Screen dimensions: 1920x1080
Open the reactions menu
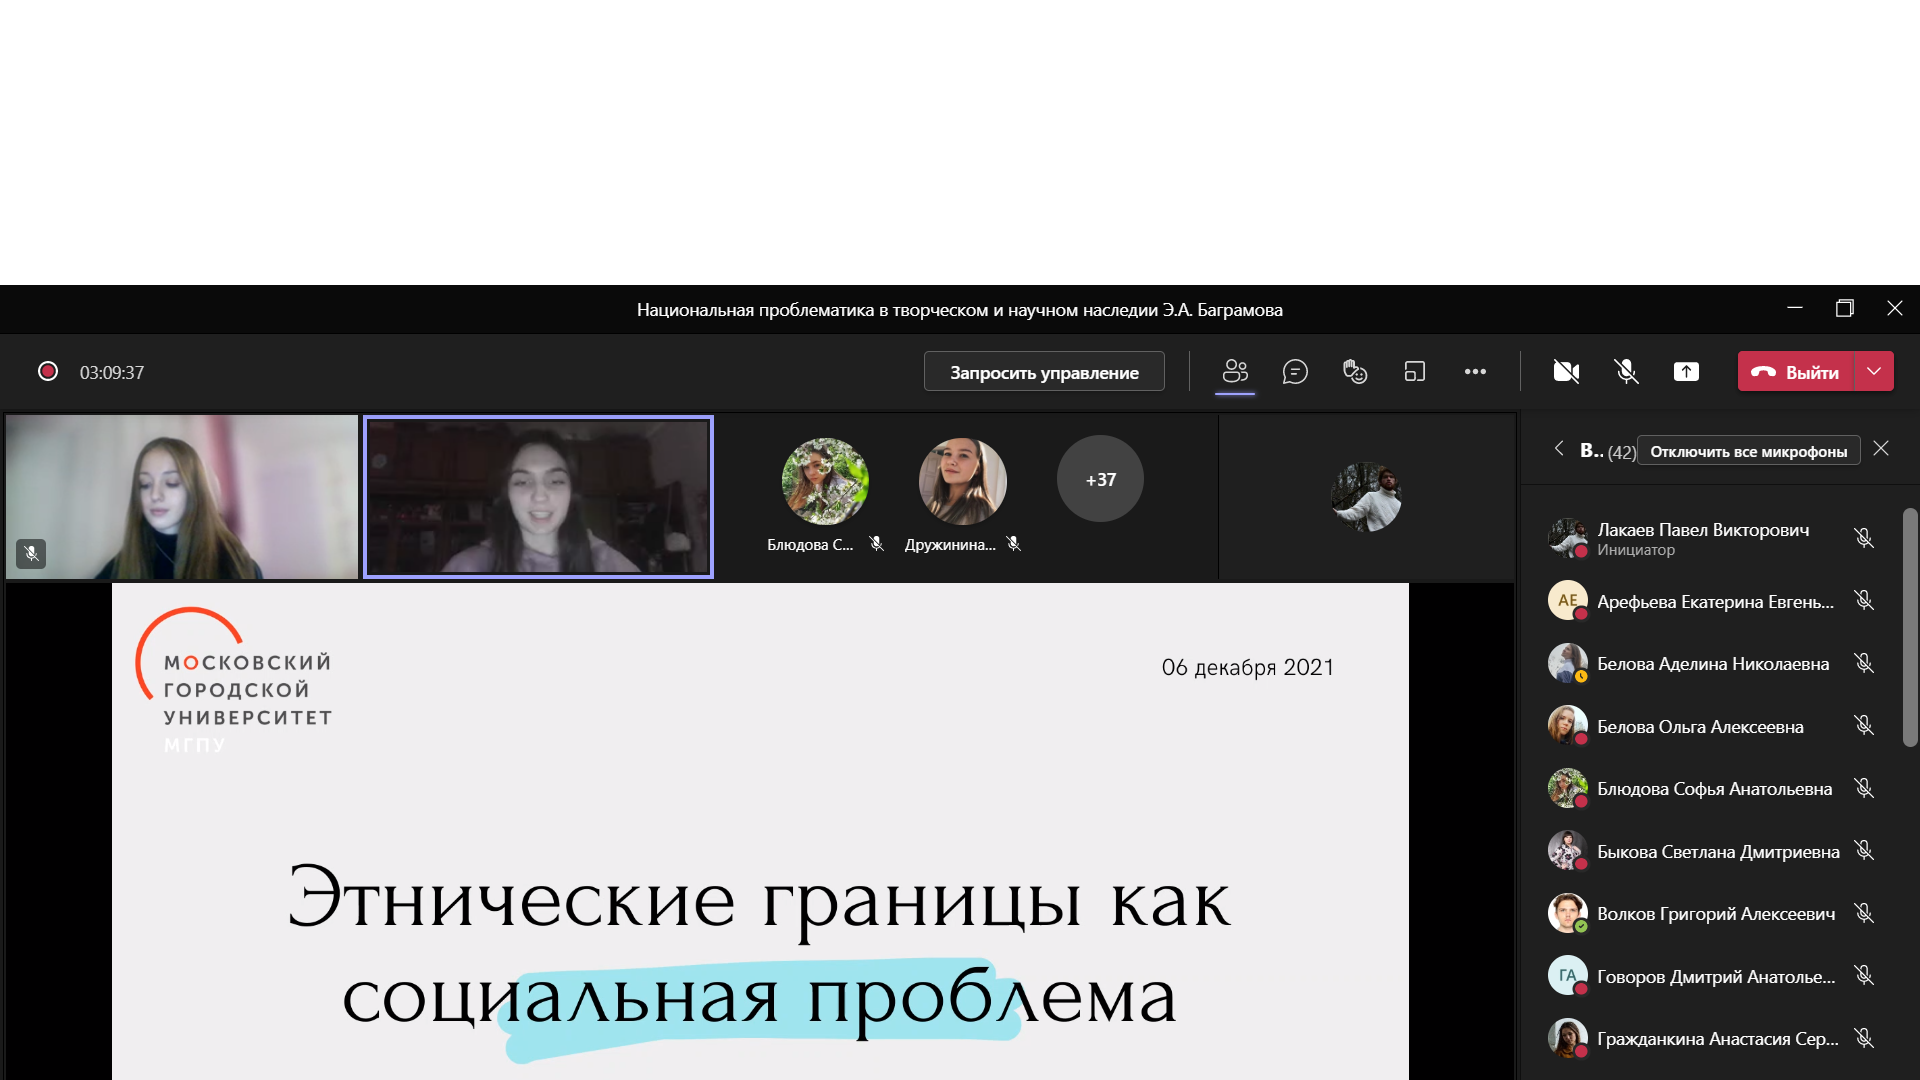click(1355, 371)
